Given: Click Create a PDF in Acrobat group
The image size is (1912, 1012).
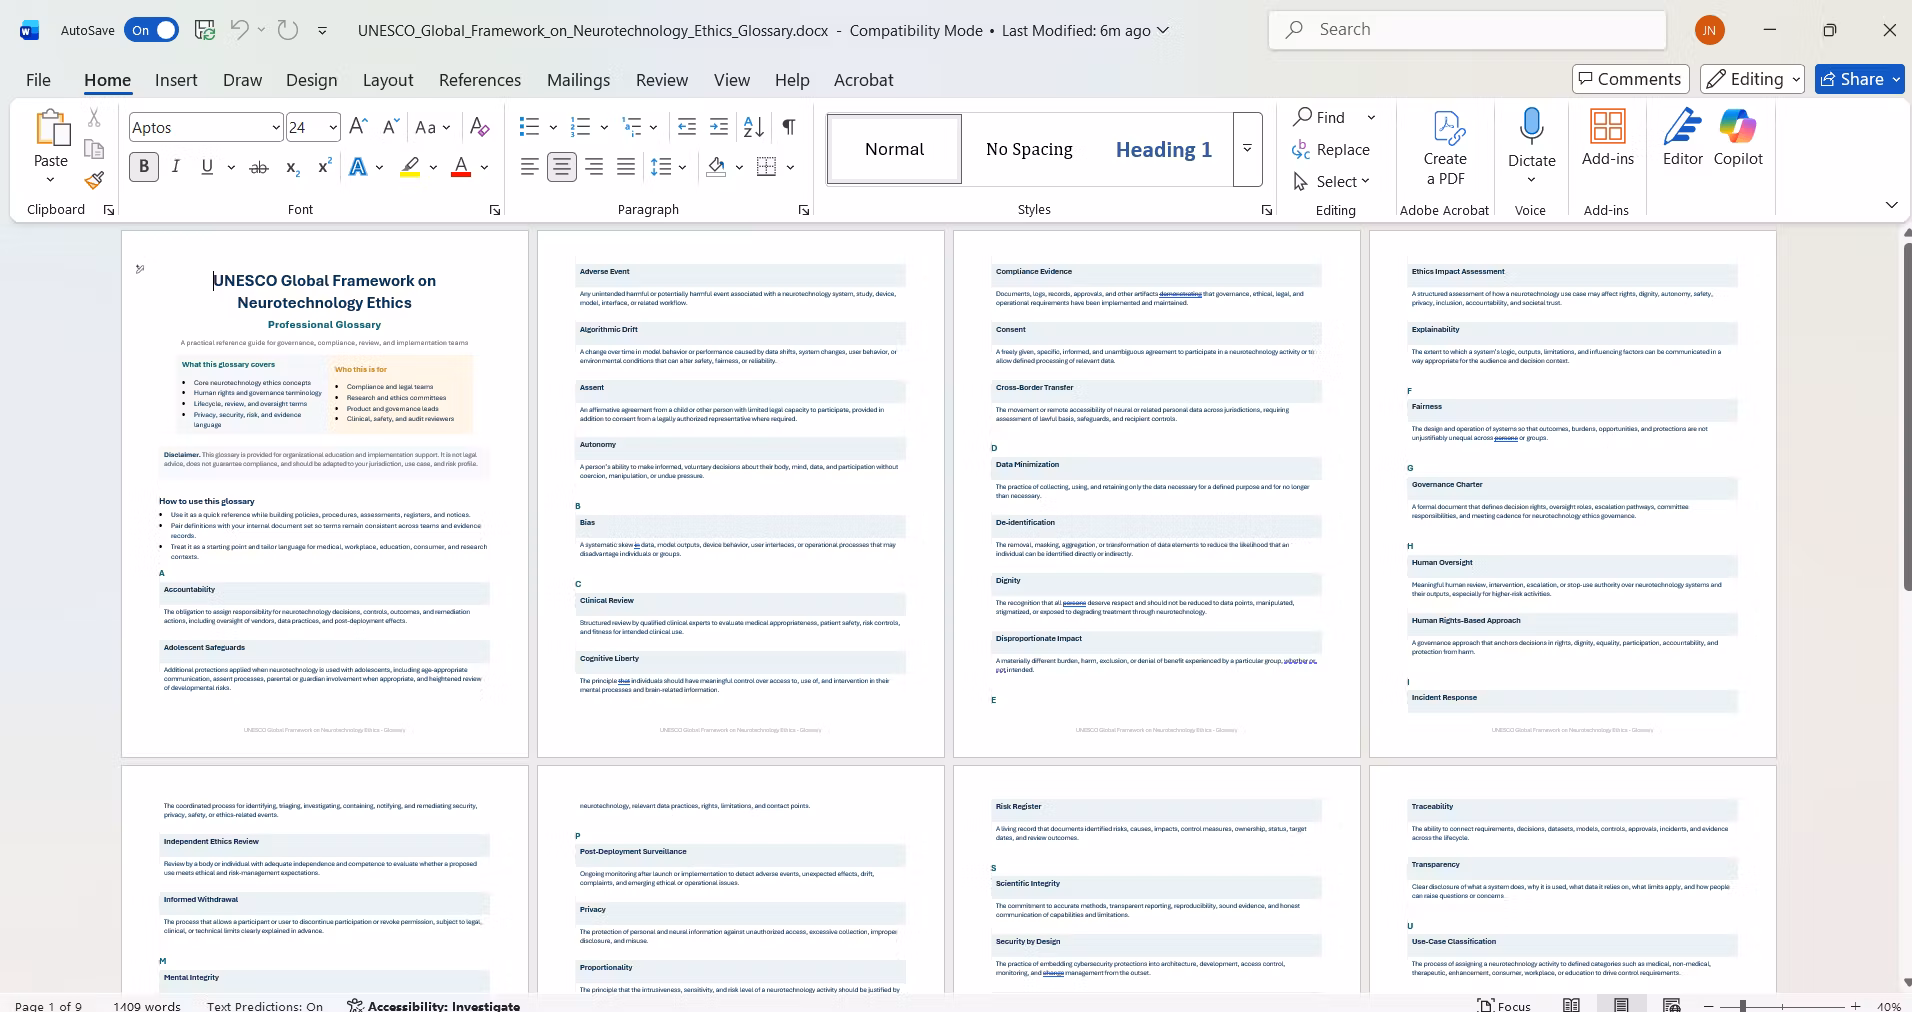Looking at the screenshot, I should [1445, 148].
